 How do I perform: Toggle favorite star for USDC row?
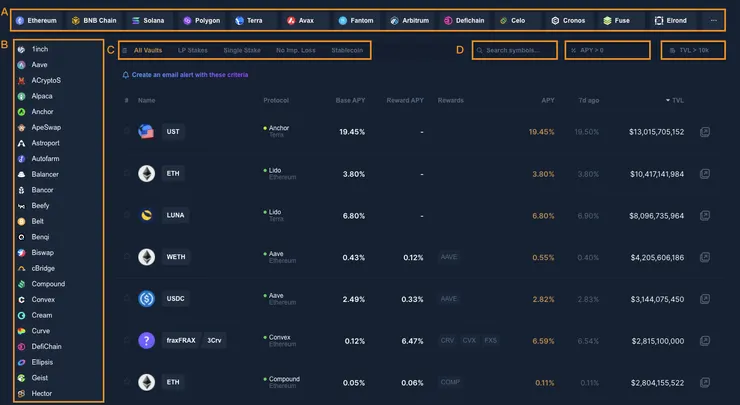point(126,298)
